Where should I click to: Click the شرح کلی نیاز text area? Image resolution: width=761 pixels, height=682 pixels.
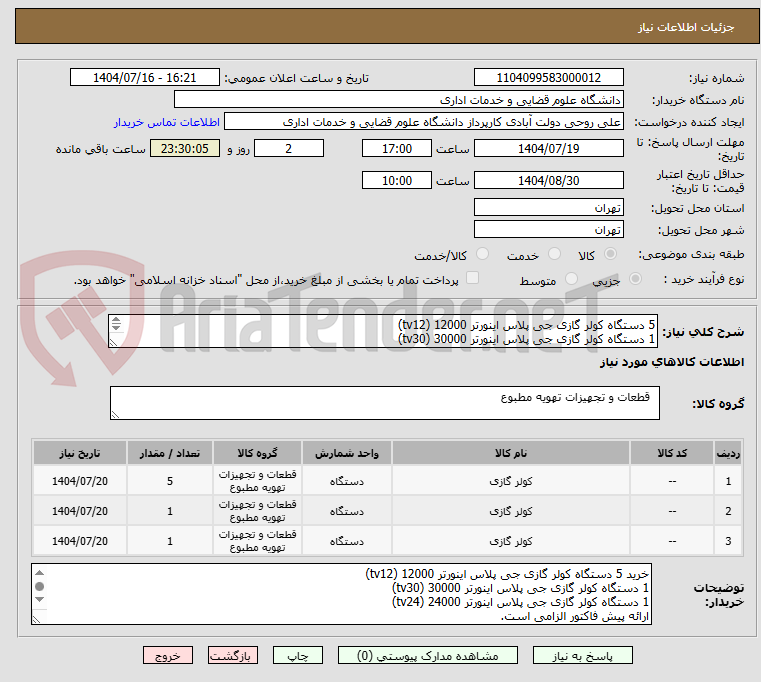pos(383,332)
